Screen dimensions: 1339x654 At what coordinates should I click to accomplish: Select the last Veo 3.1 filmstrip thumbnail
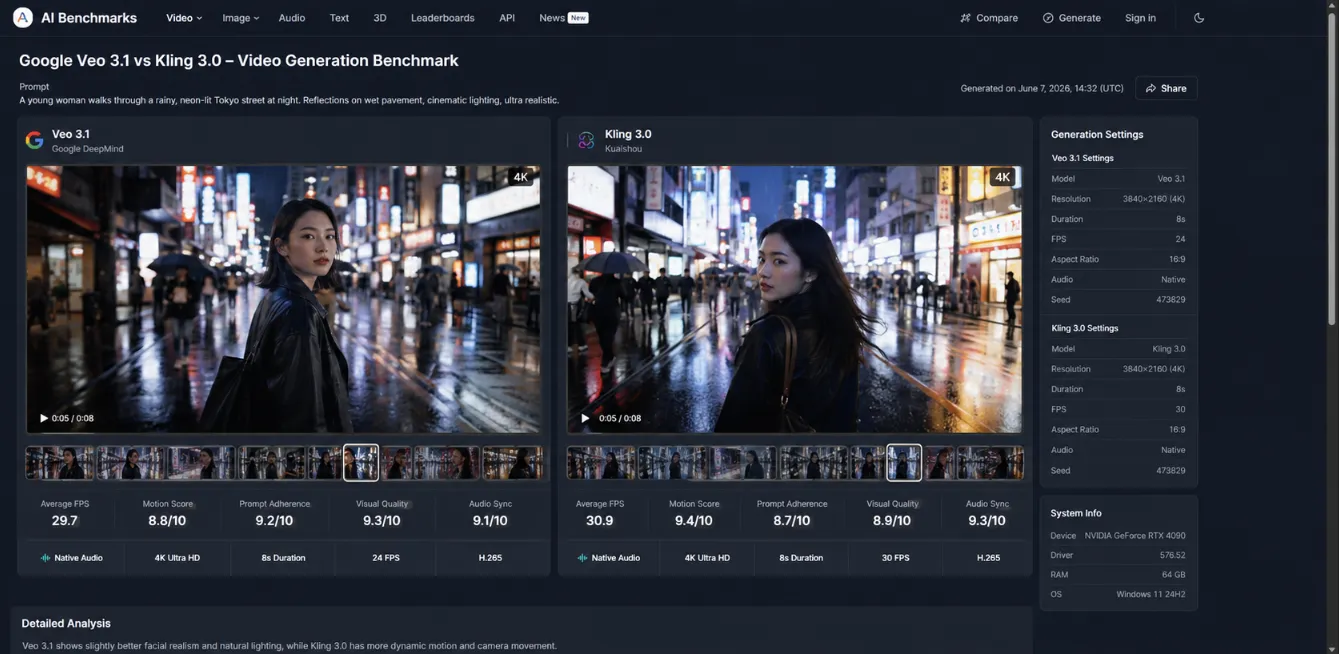[513, 463]
